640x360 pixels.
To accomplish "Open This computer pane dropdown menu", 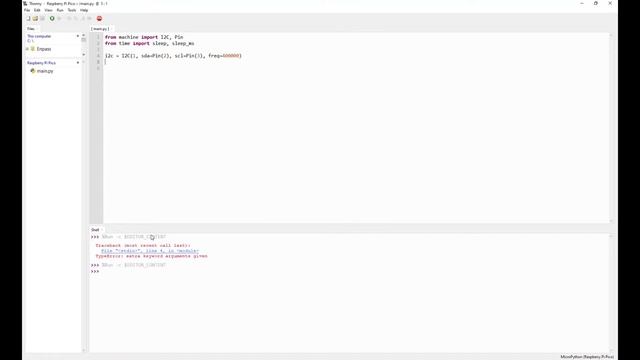I will [78, 36].
